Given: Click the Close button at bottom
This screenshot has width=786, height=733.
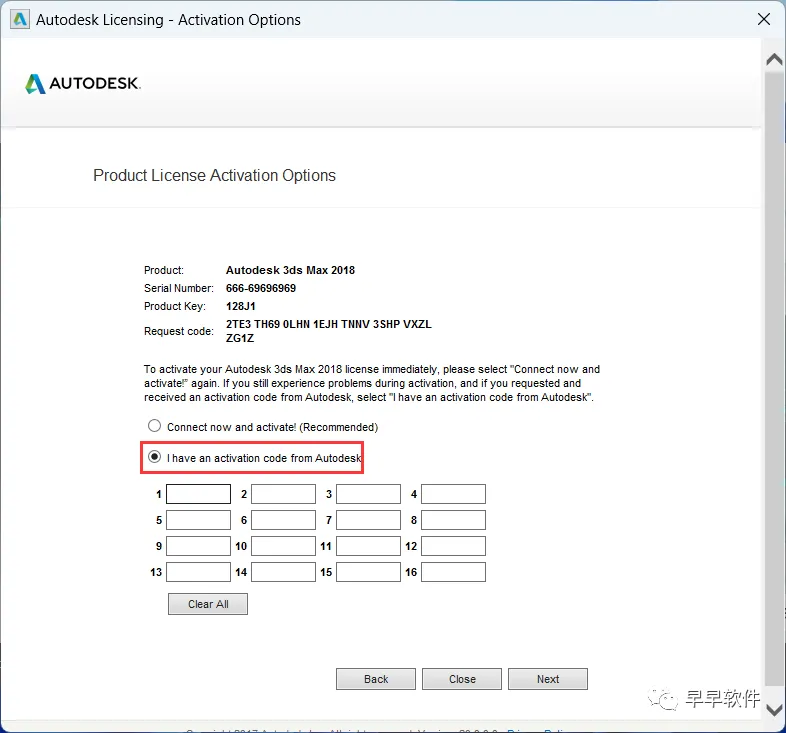Looking at the screenshot, I should coord(462,679).
